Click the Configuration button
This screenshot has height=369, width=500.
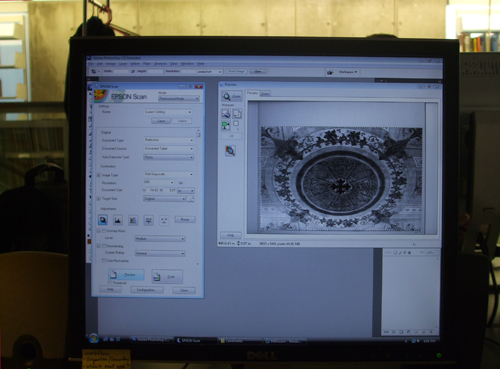pos(147,290)
